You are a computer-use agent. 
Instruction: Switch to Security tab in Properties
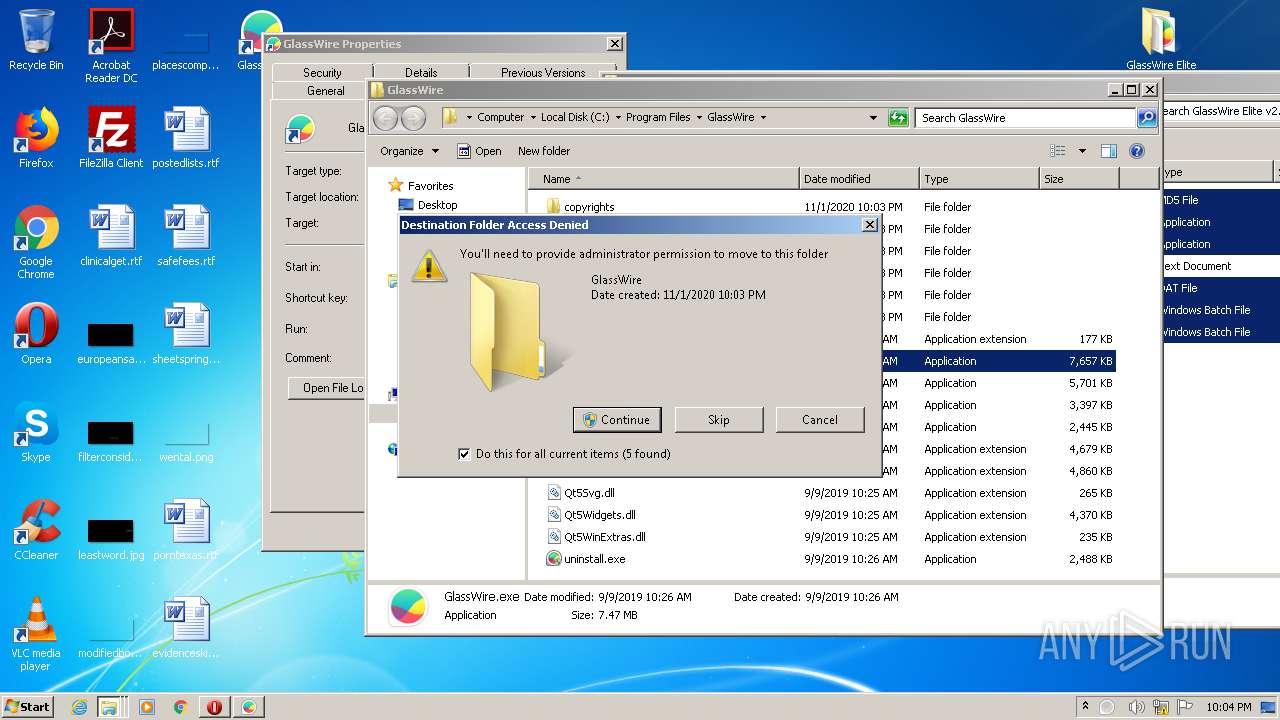coord(322,72)
